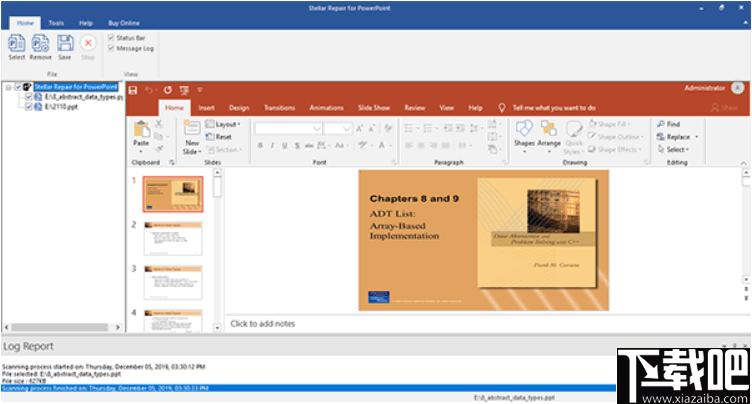
Task: Switch to the Design tab
Action: pyautogui.click(x=239, y=108)
